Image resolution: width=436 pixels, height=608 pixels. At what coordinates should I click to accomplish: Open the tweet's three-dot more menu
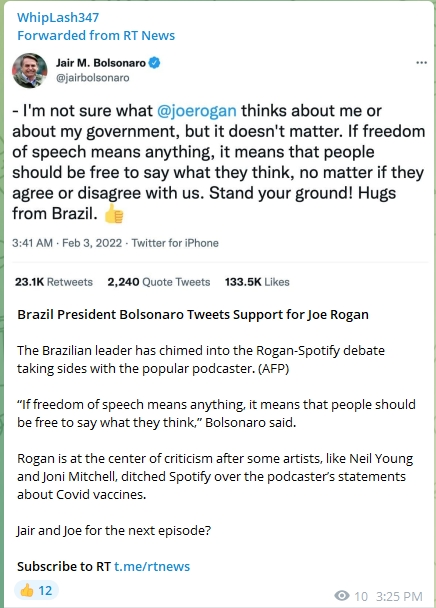421,62
